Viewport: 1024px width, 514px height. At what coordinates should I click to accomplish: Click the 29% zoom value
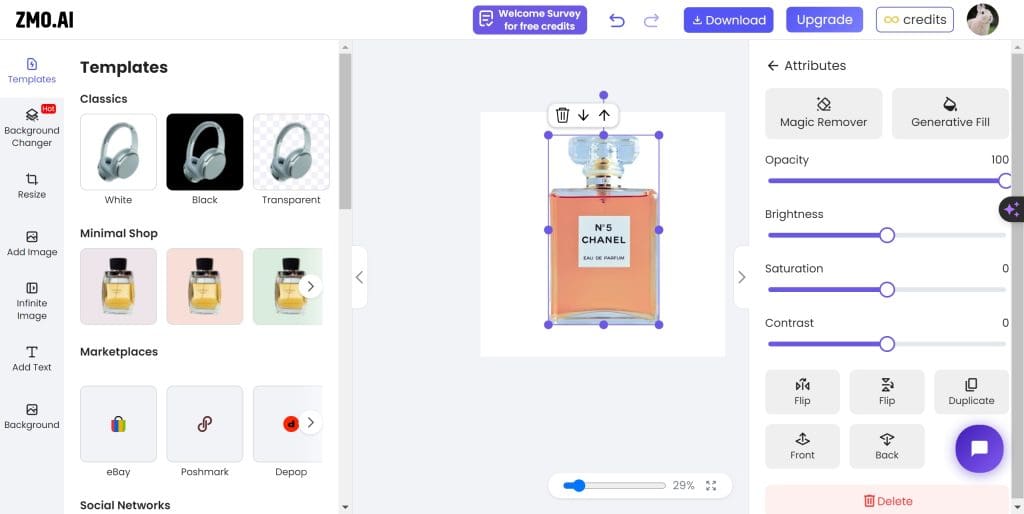(683, 485)
